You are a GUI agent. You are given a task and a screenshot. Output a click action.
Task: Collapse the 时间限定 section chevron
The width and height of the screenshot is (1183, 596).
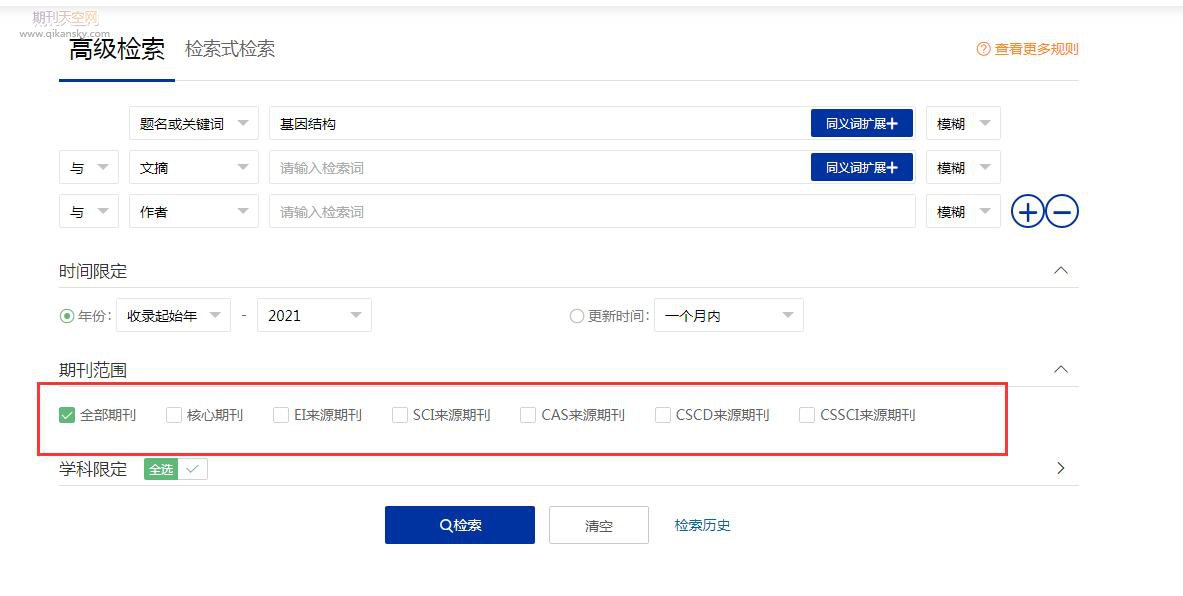point(1061,271)
